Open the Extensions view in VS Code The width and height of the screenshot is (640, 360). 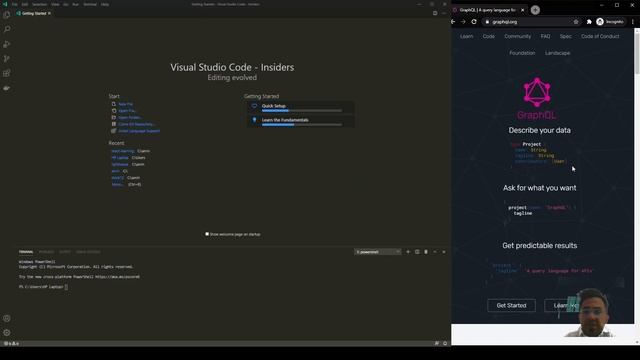click(7, 73)
